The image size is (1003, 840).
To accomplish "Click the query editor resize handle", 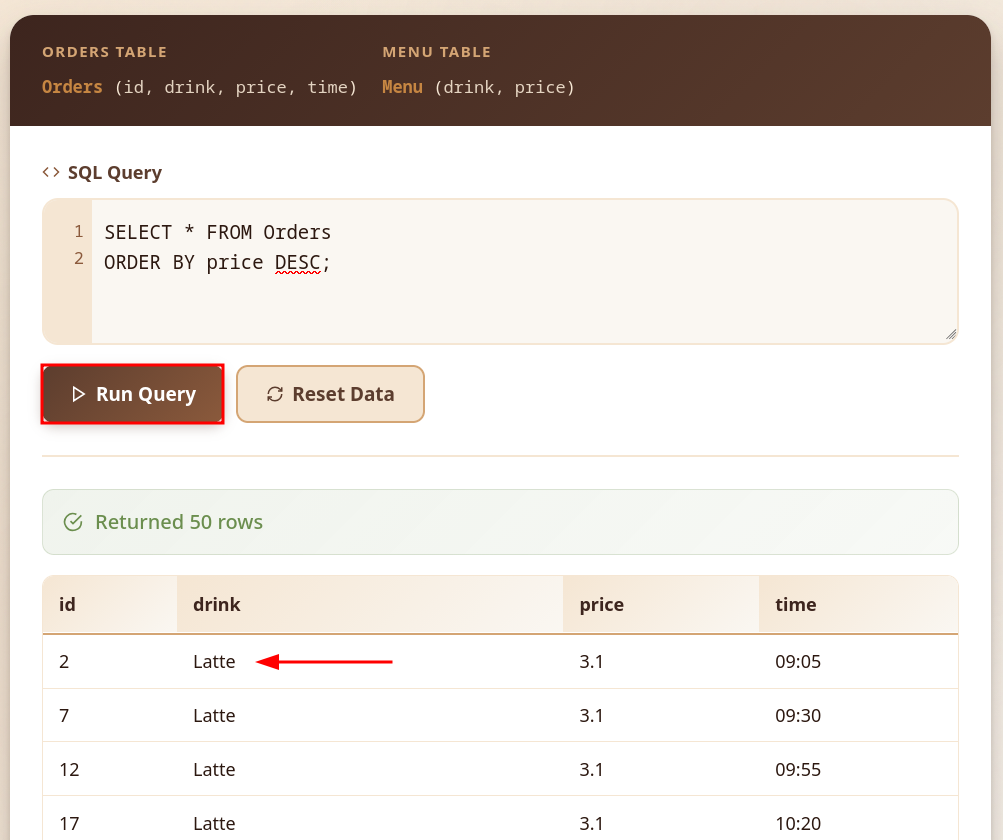I will pyautogui.click(x=951, y=335).
